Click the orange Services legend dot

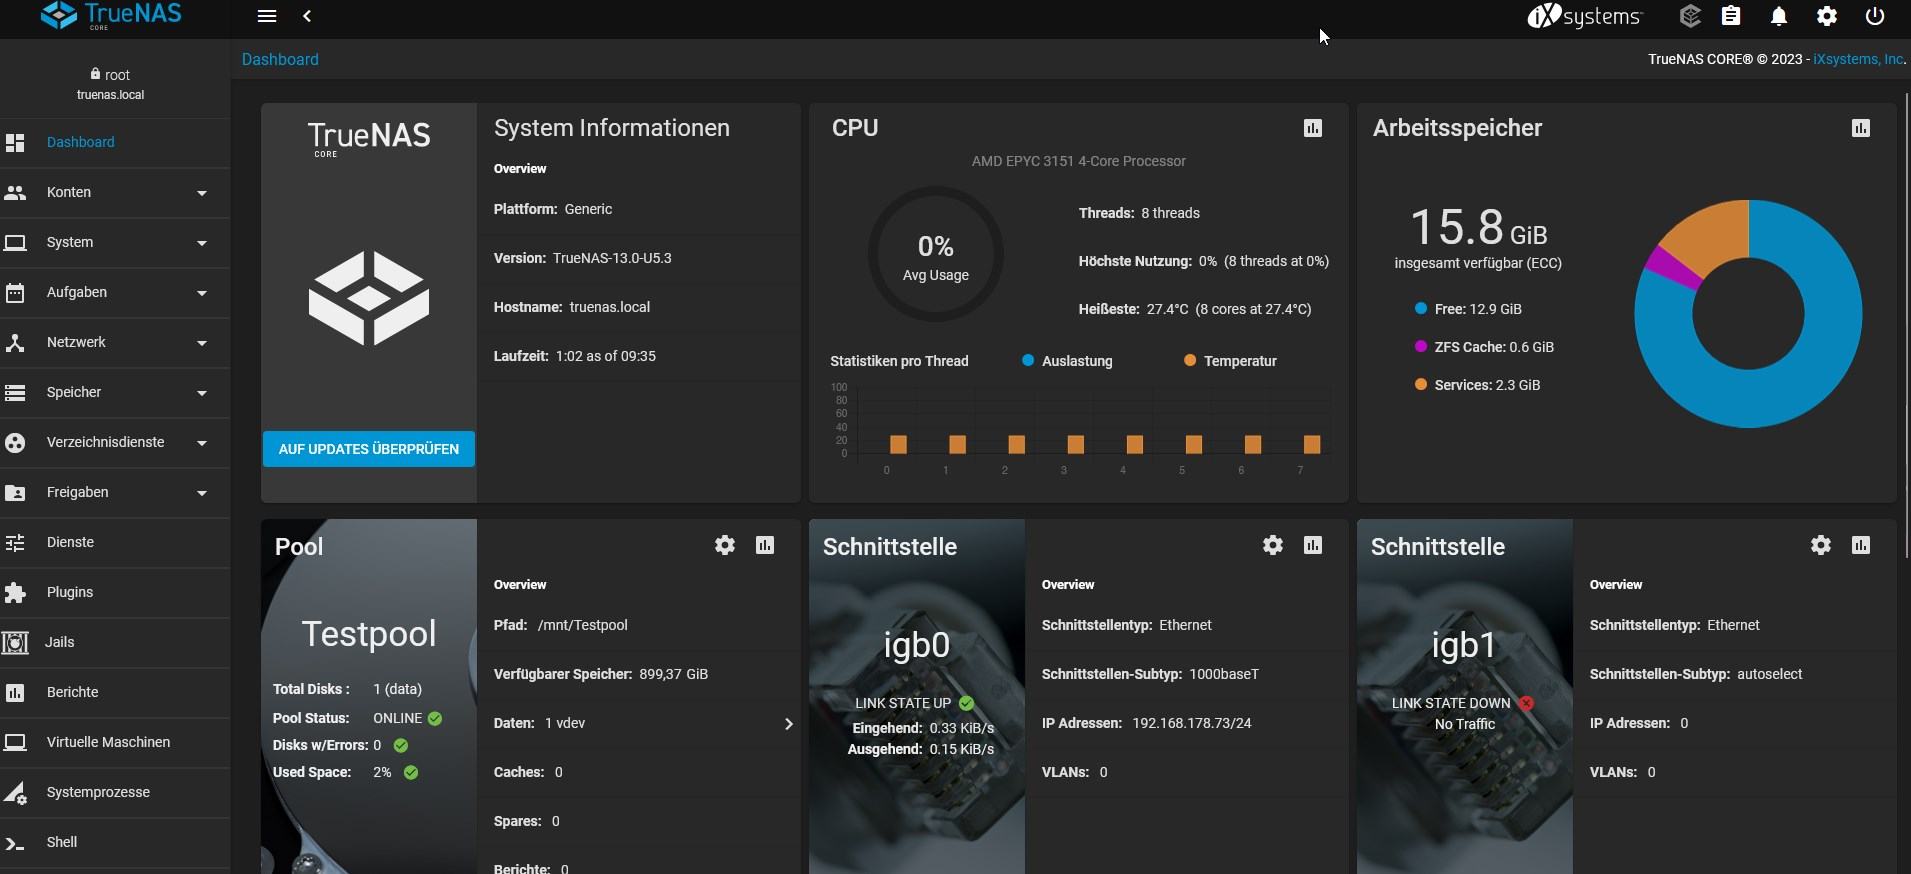[x=1420, y=384]
